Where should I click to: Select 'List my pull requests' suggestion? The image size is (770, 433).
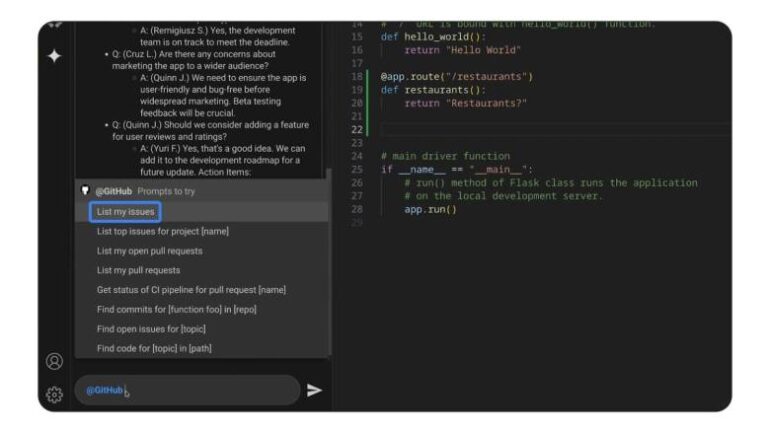pyautogui.click(x=138, y=270)
